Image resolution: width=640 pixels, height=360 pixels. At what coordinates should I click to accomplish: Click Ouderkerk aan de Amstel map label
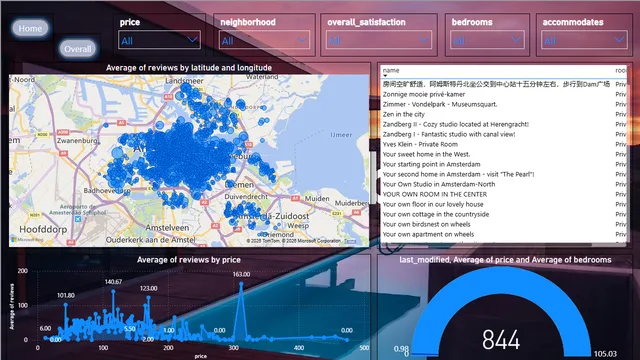[151, 240]
